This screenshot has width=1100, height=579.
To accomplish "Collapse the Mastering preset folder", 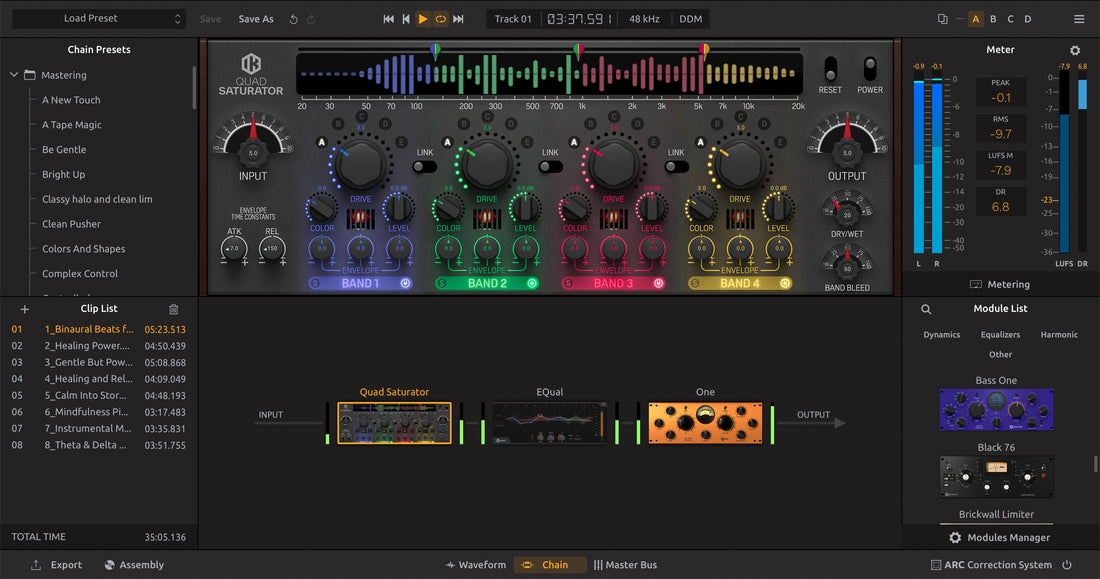I will tap(14, 75).
